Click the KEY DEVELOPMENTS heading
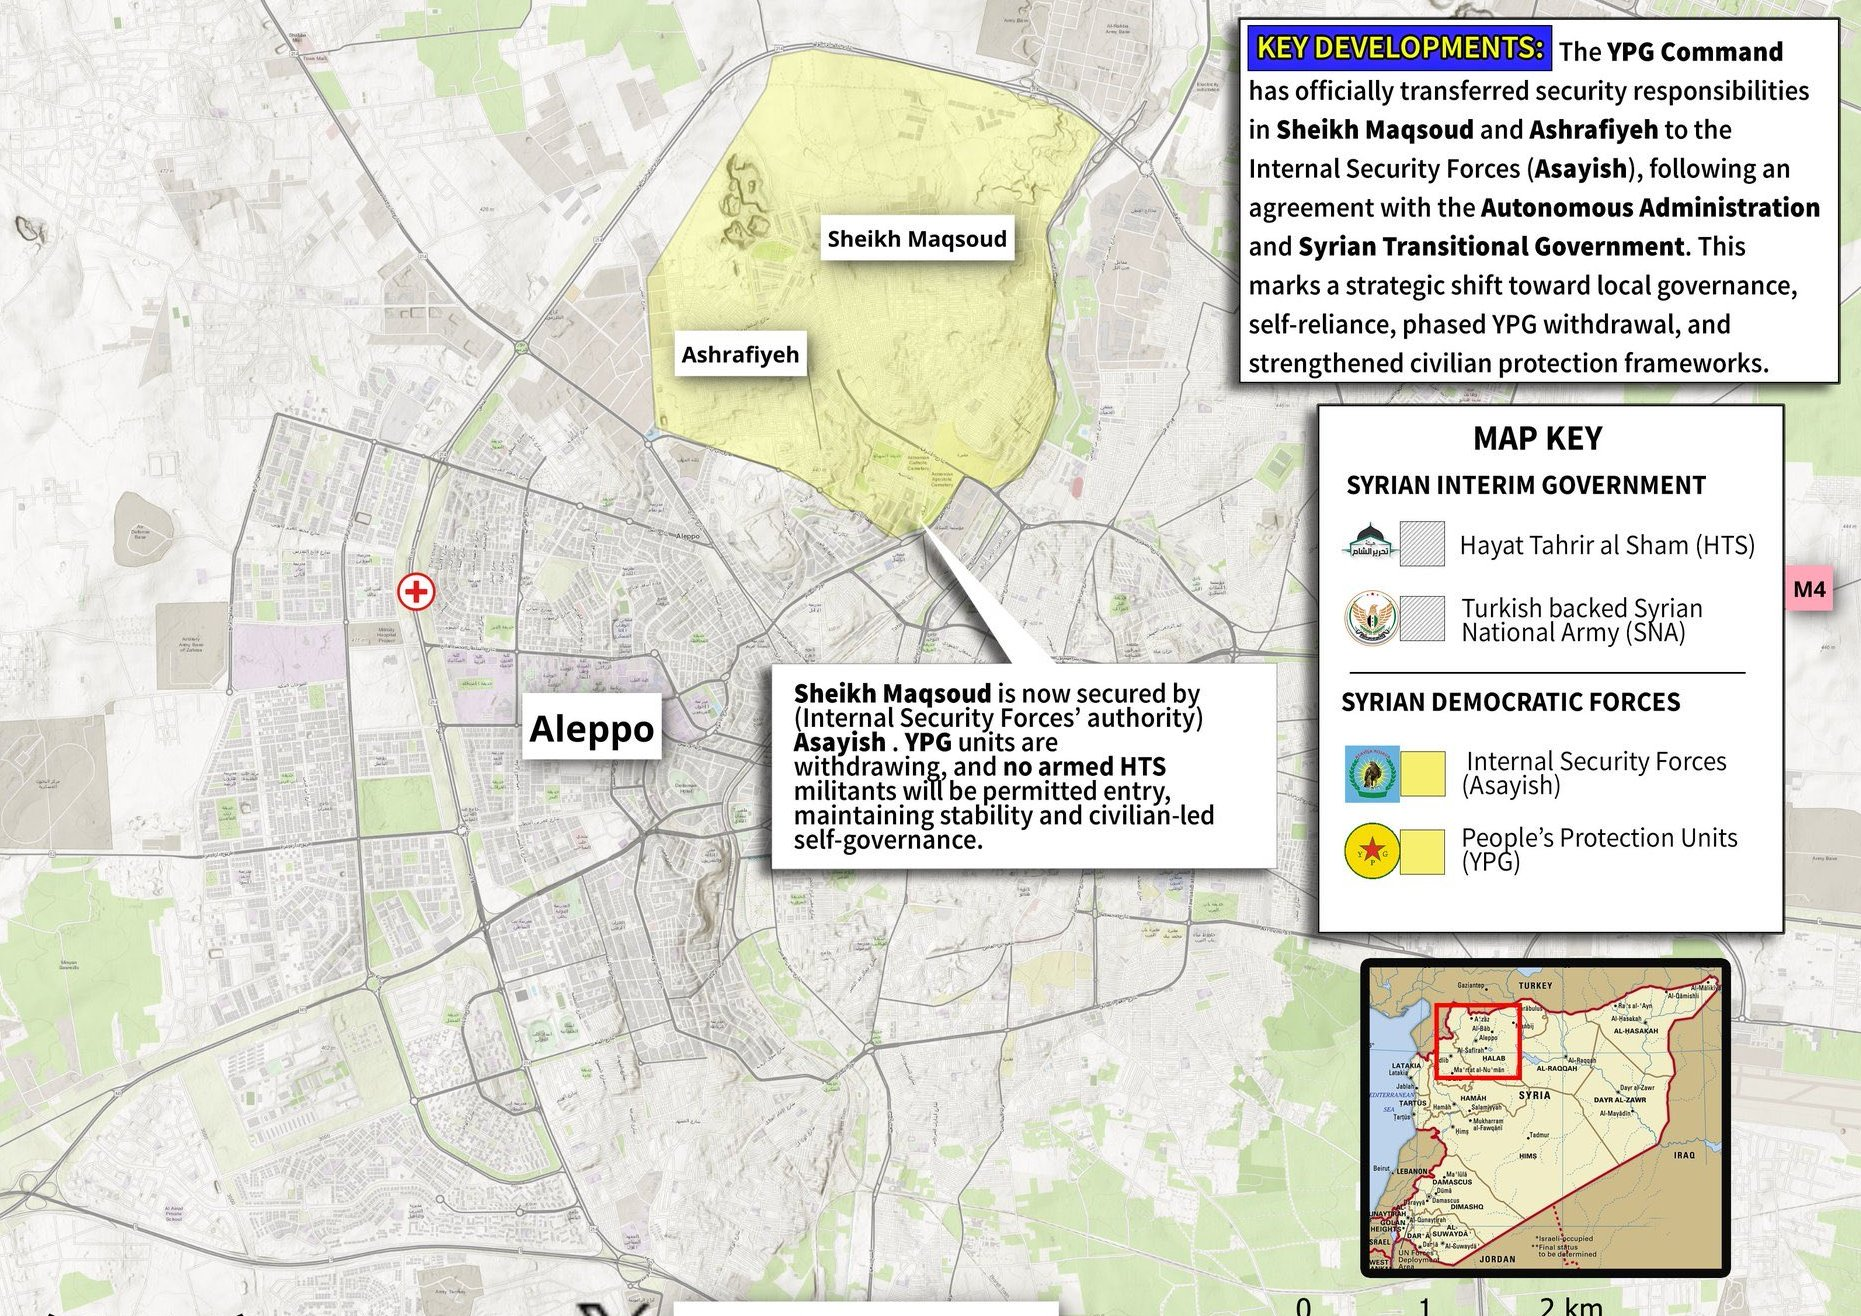 click(1399, 48)
